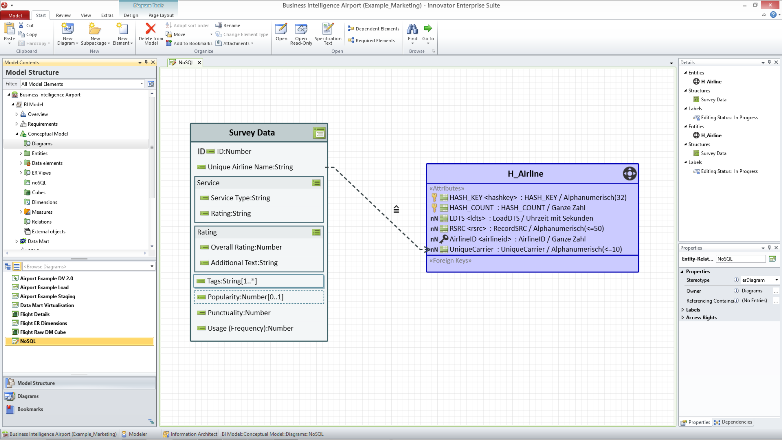The image size is (782, 440).
Task: Click the New Diagram ribbon icon
Action: [x=67, y=30]
